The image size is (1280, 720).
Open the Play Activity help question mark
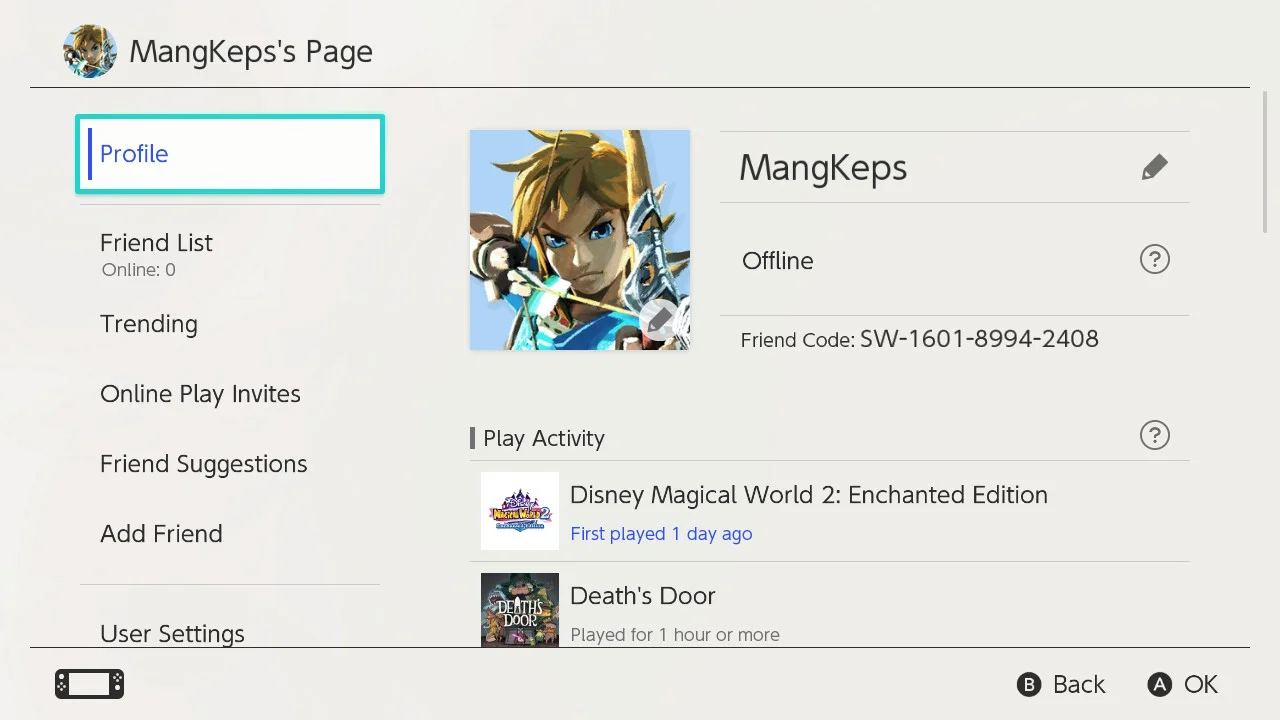click(1155, 435)
